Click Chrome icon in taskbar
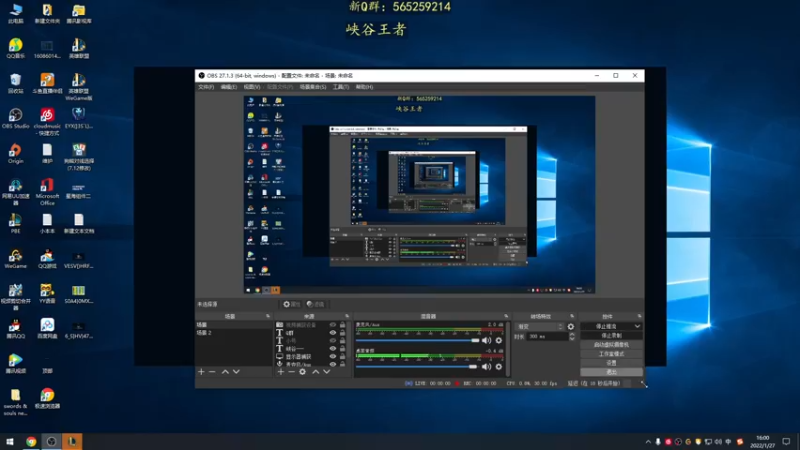The width and height of the screenshot is (800, 450). coord(31,441)
